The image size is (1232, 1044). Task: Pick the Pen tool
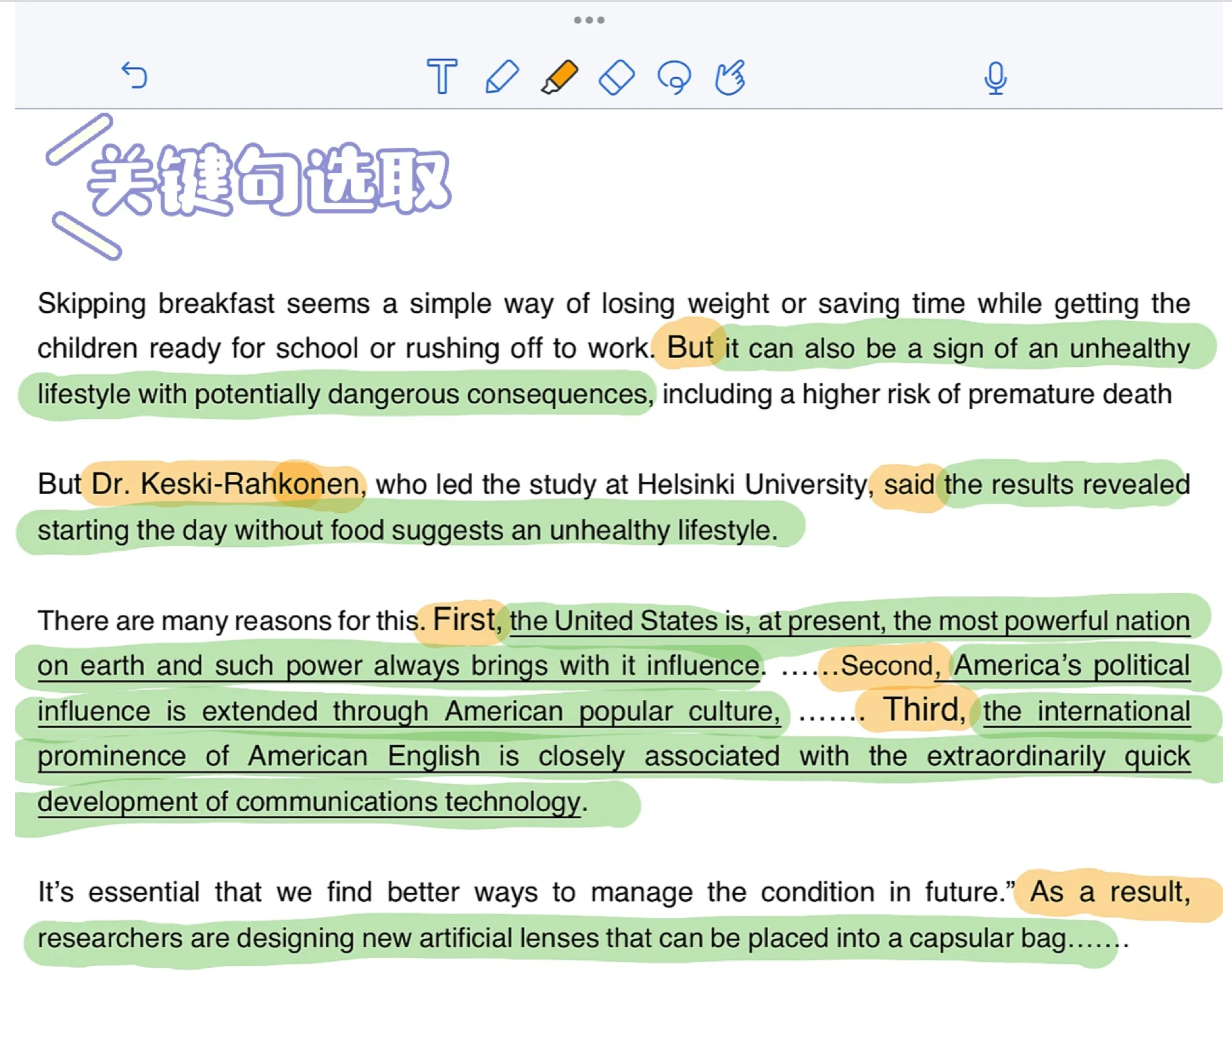click(503, 77)
